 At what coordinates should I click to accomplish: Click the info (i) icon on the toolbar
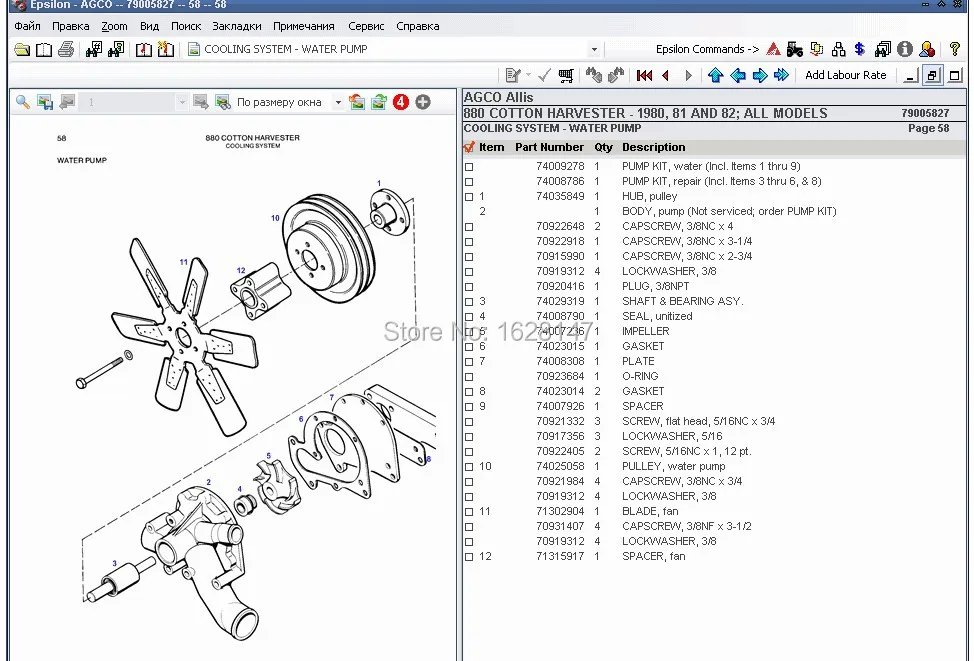click(905, 49)
